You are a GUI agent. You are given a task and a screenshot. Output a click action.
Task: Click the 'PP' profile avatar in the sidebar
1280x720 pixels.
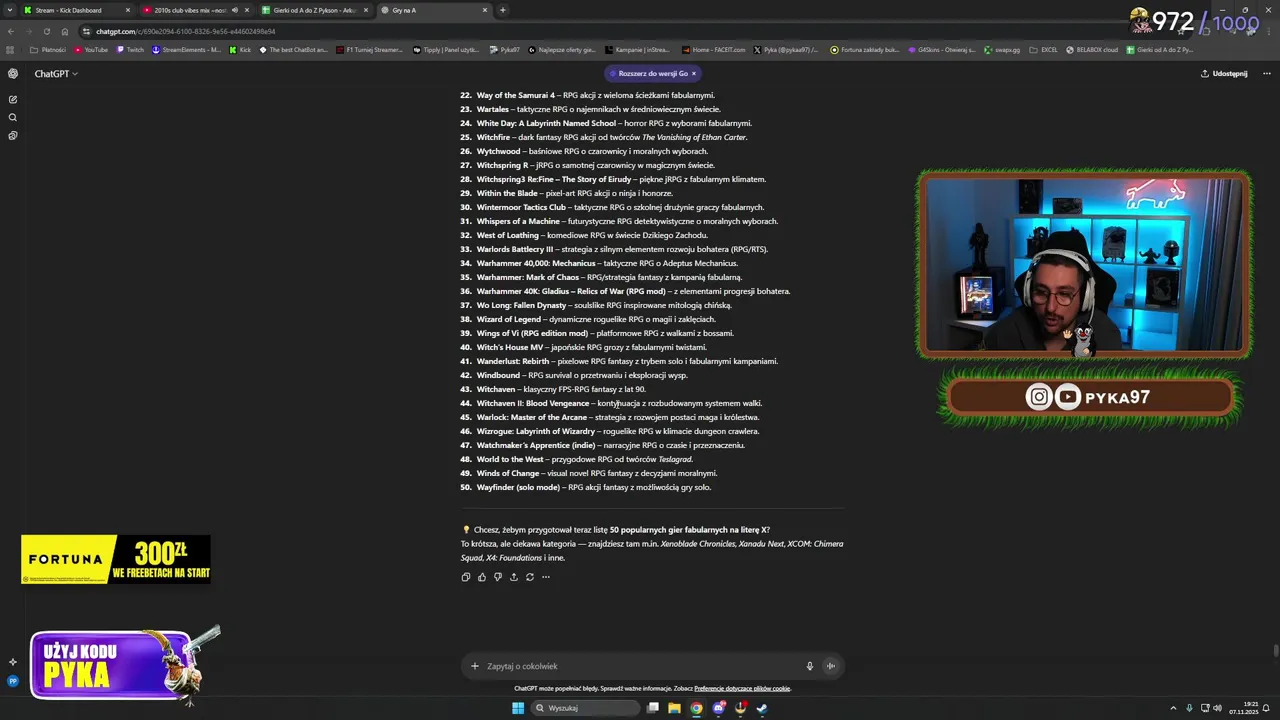[x=13, y=681]
